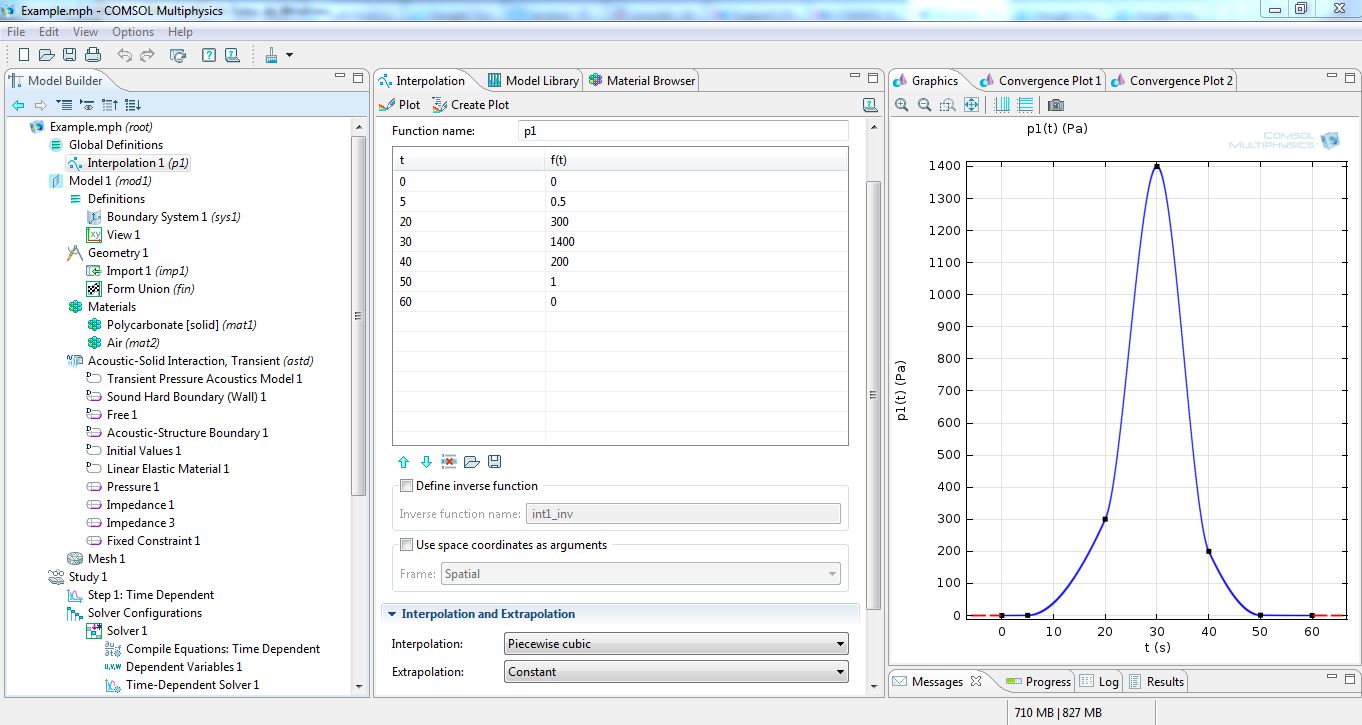
Task: Open the Extrapolation dropdown set to Constant
Action: 676,672
